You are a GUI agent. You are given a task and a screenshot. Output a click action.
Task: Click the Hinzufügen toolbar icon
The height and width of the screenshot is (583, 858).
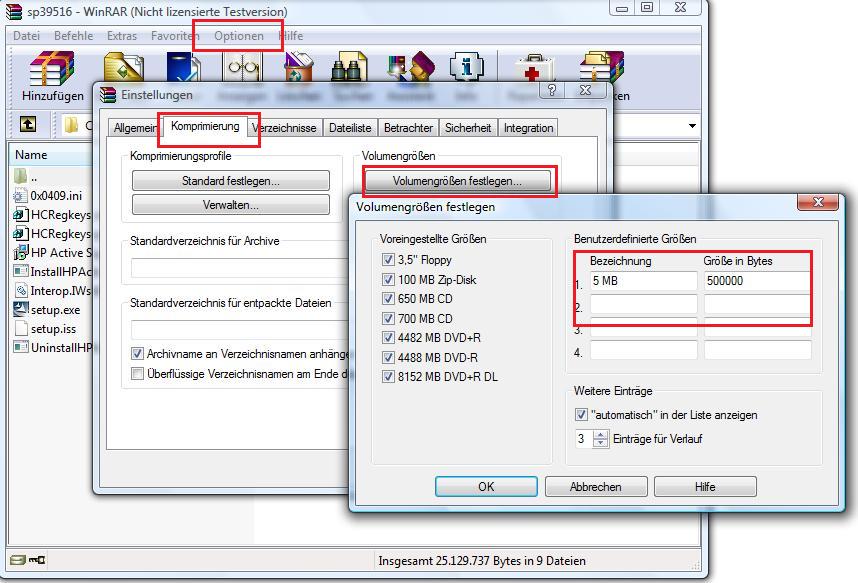click(x=52, y=68)
